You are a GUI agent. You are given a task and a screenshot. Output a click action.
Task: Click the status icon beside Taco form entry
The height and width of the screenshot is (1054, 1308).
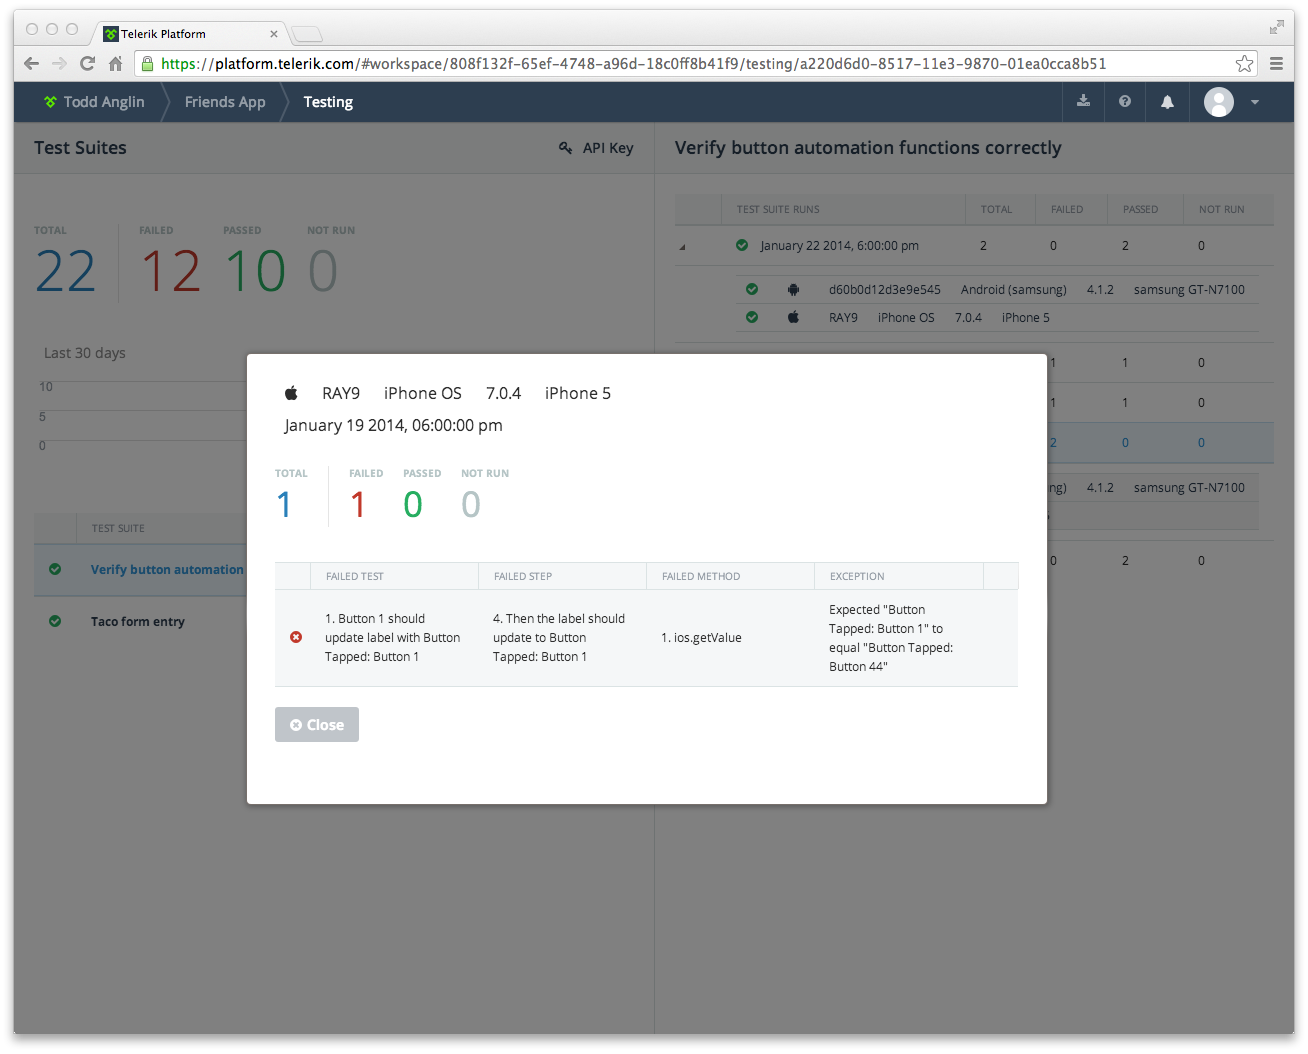point(55,621)
